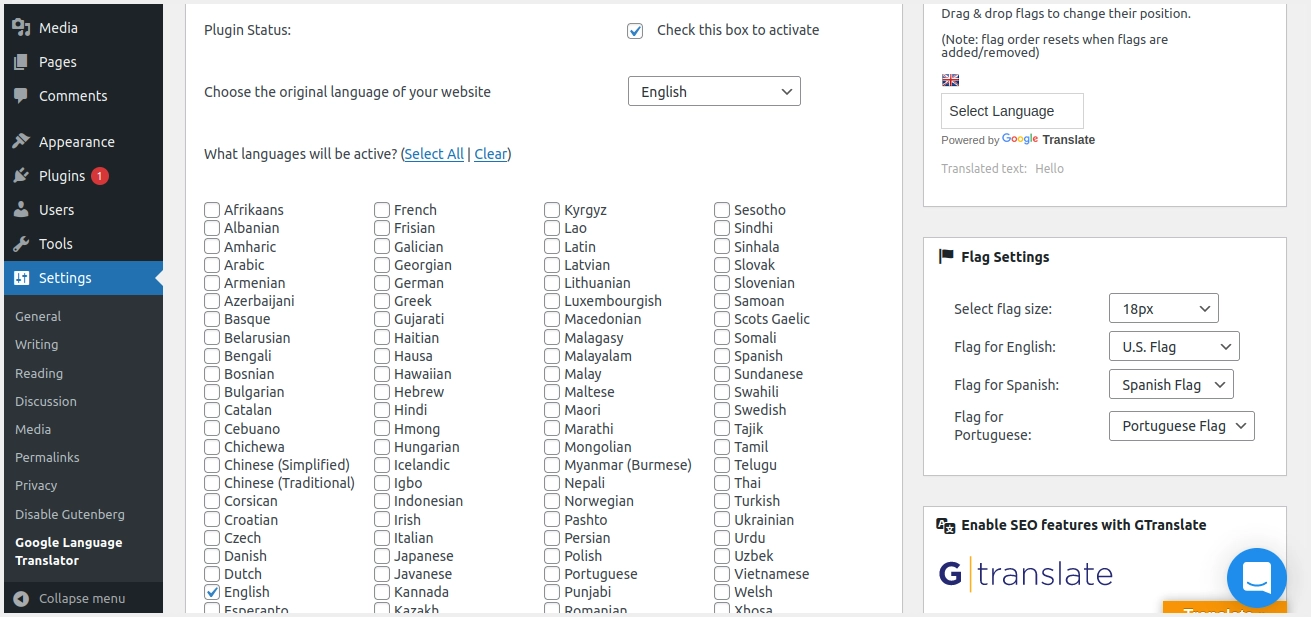Open the Select flag size dropdown

[1163, 309]
